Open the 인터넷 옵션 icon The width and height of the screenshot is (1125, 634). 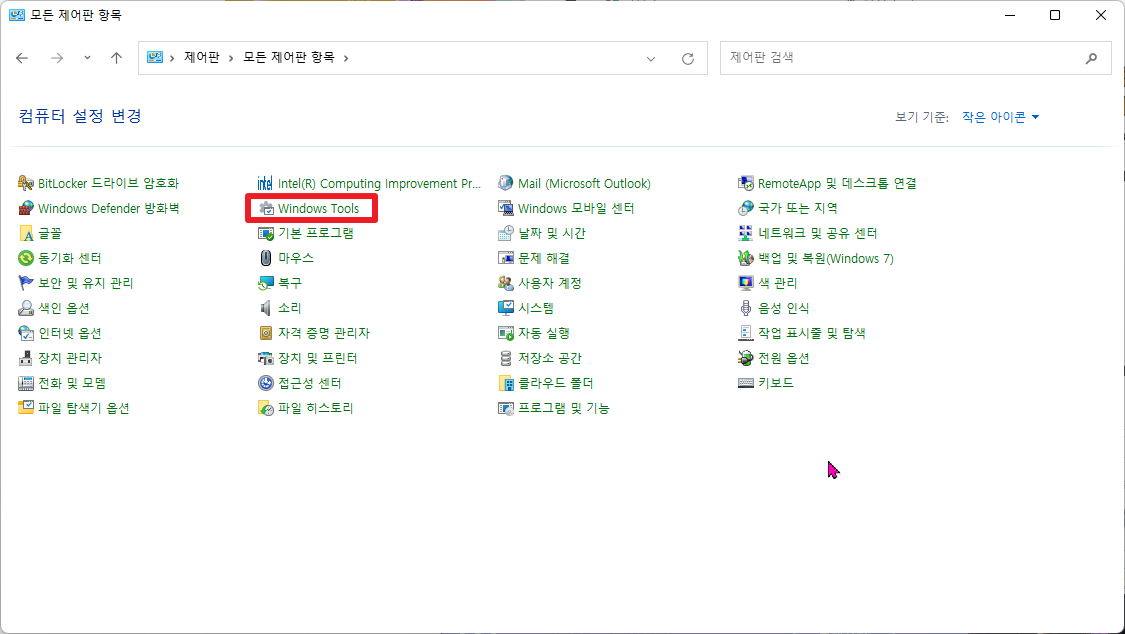coord(26,333)
